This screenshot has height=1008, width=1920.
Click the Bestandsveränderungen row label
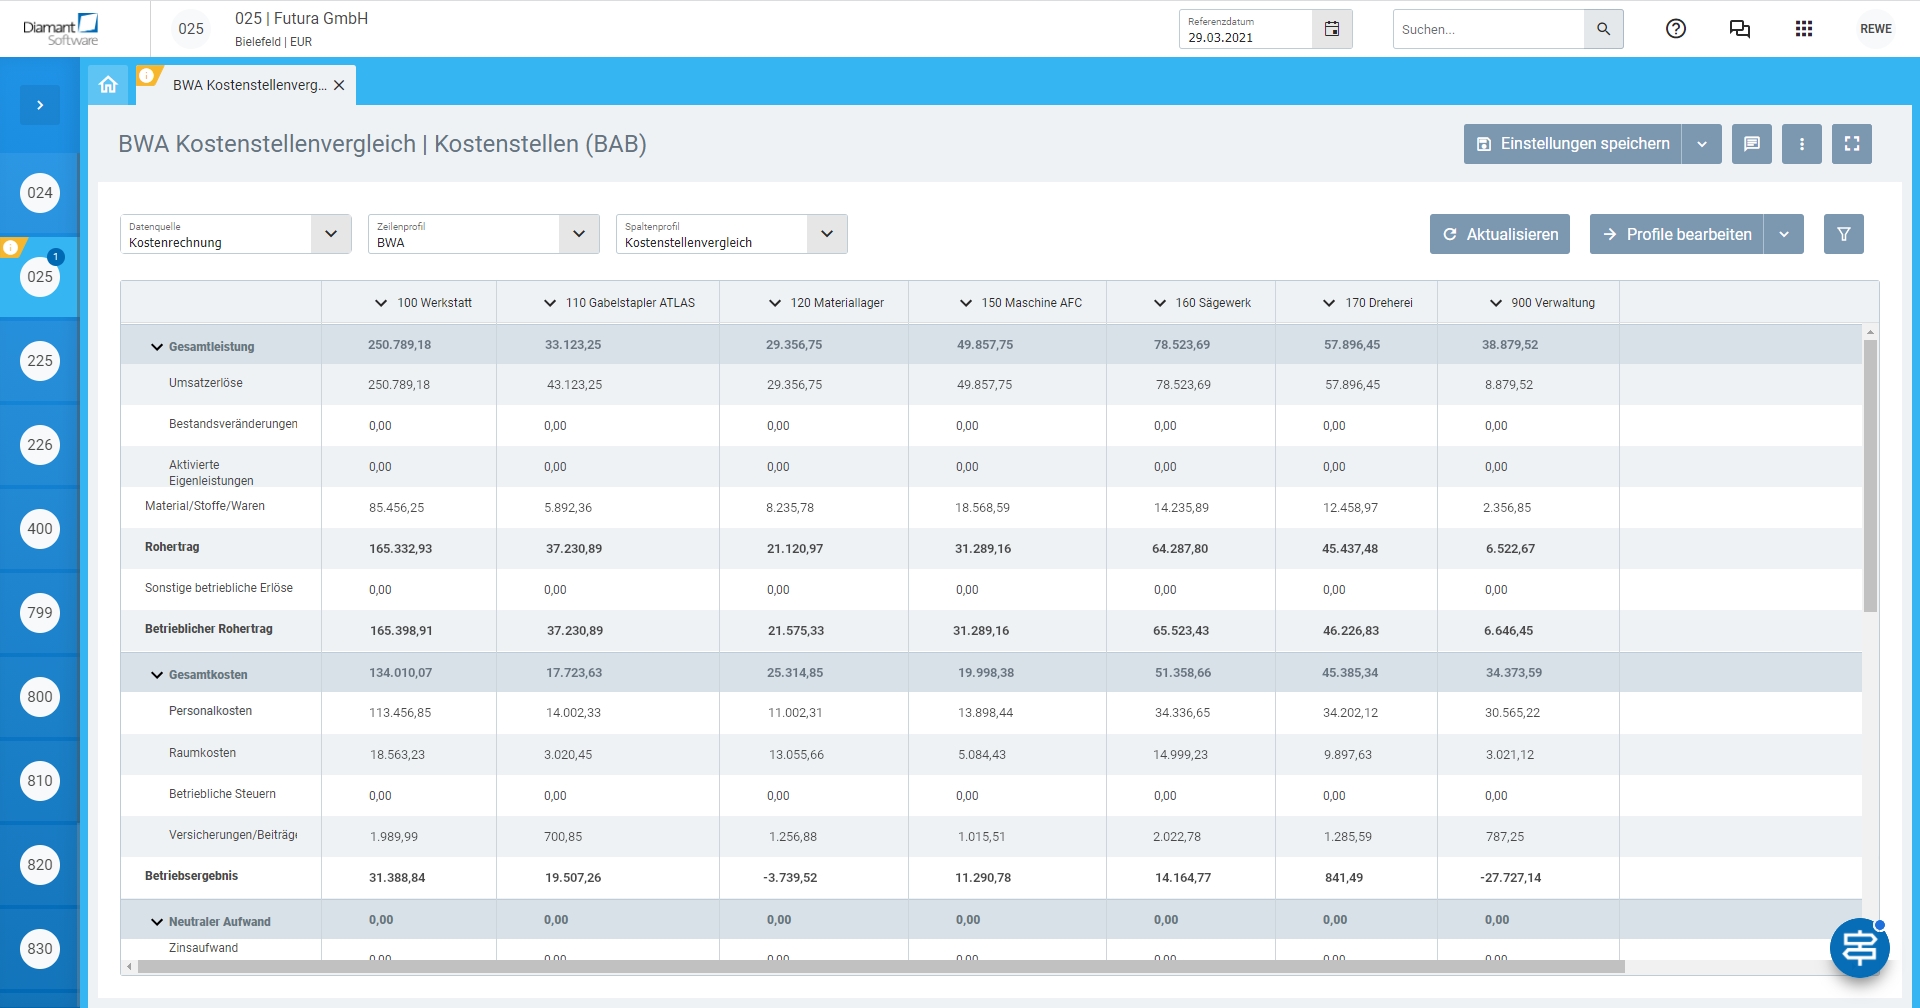[x=233, y=424]
